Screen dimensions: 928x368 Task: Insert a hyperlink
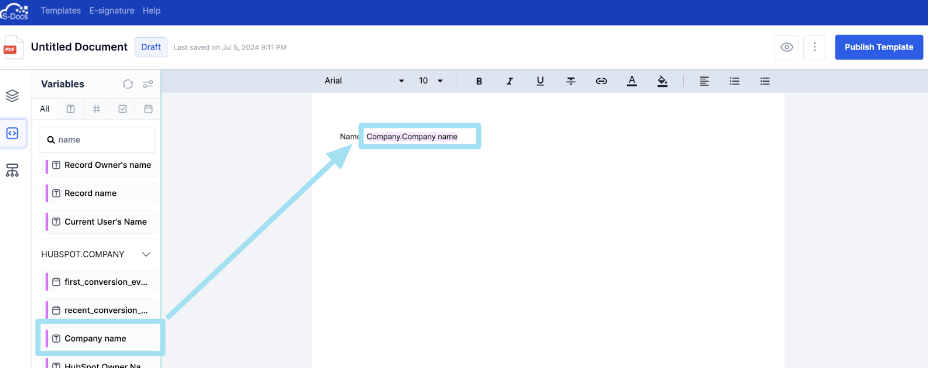tap(601, 81)
